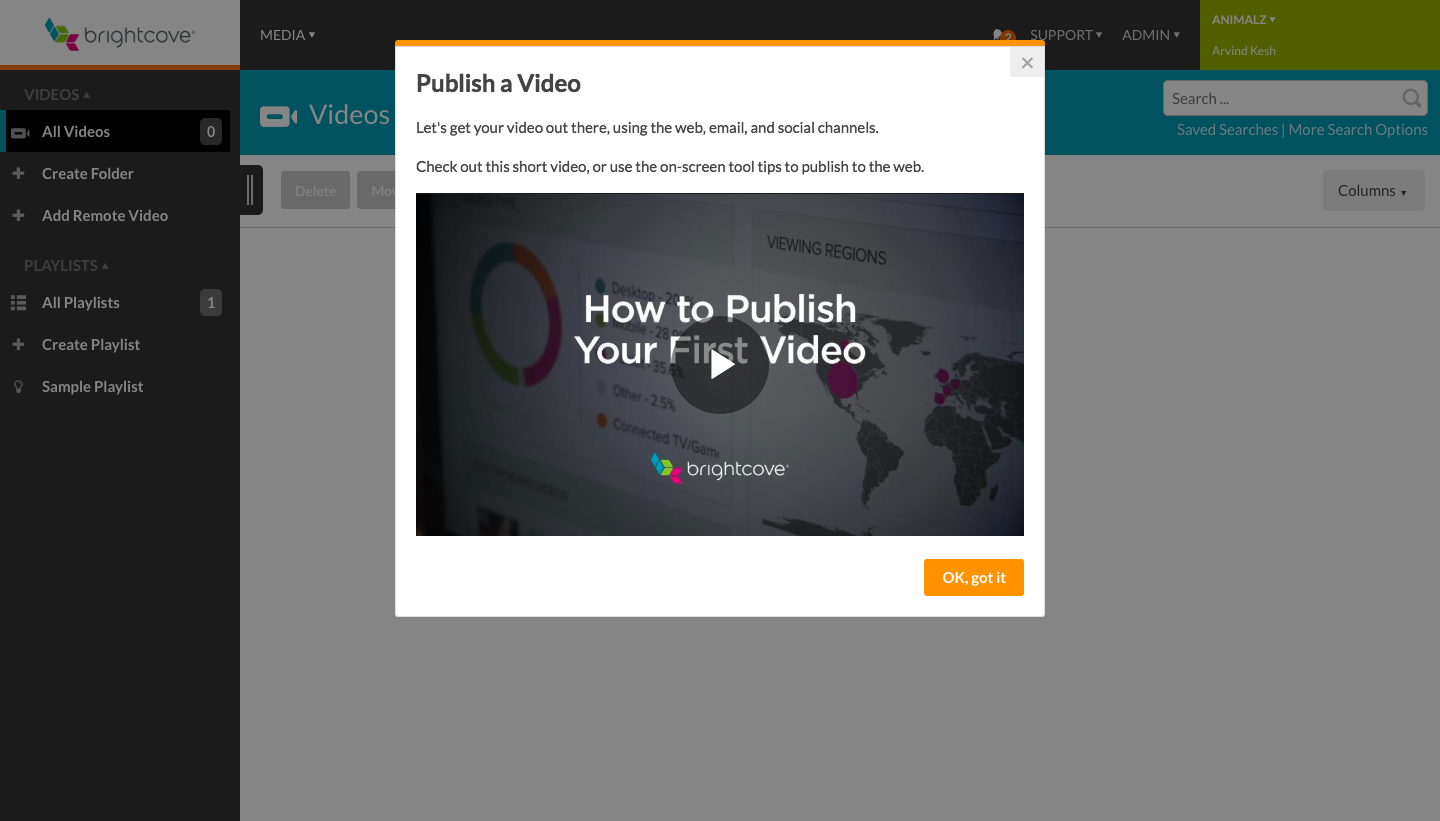This screenshot has height=821, width=1440.
Task: Click the All Playlists list icon
Action: click(18, 302)
